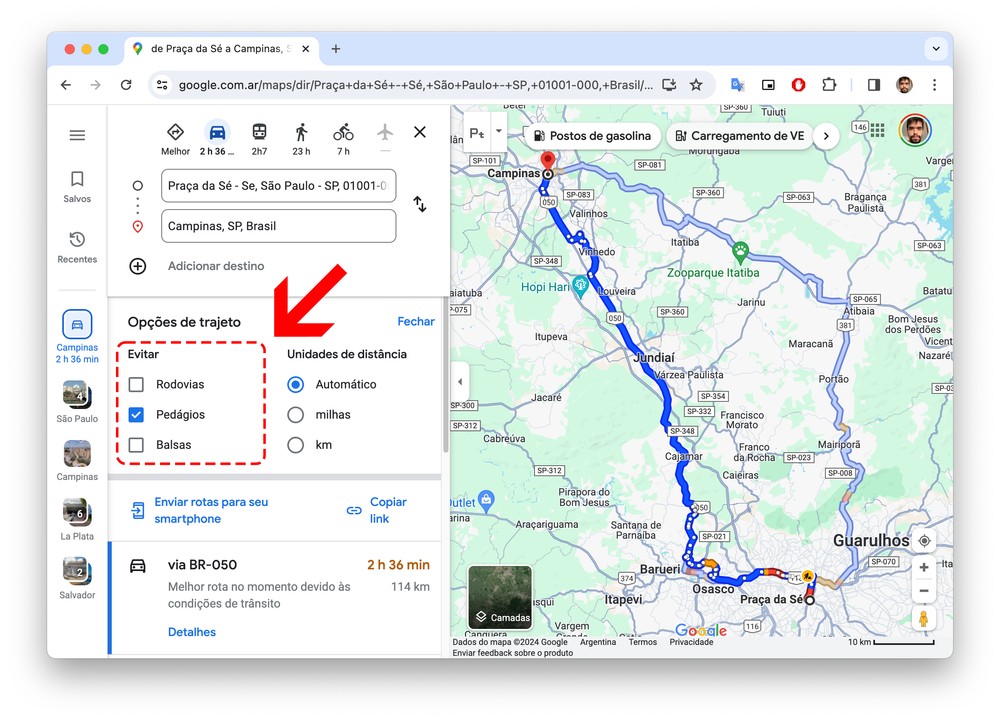The image size is (1000, 720).
Task: Close the directions panel
Action: [420, 132]
